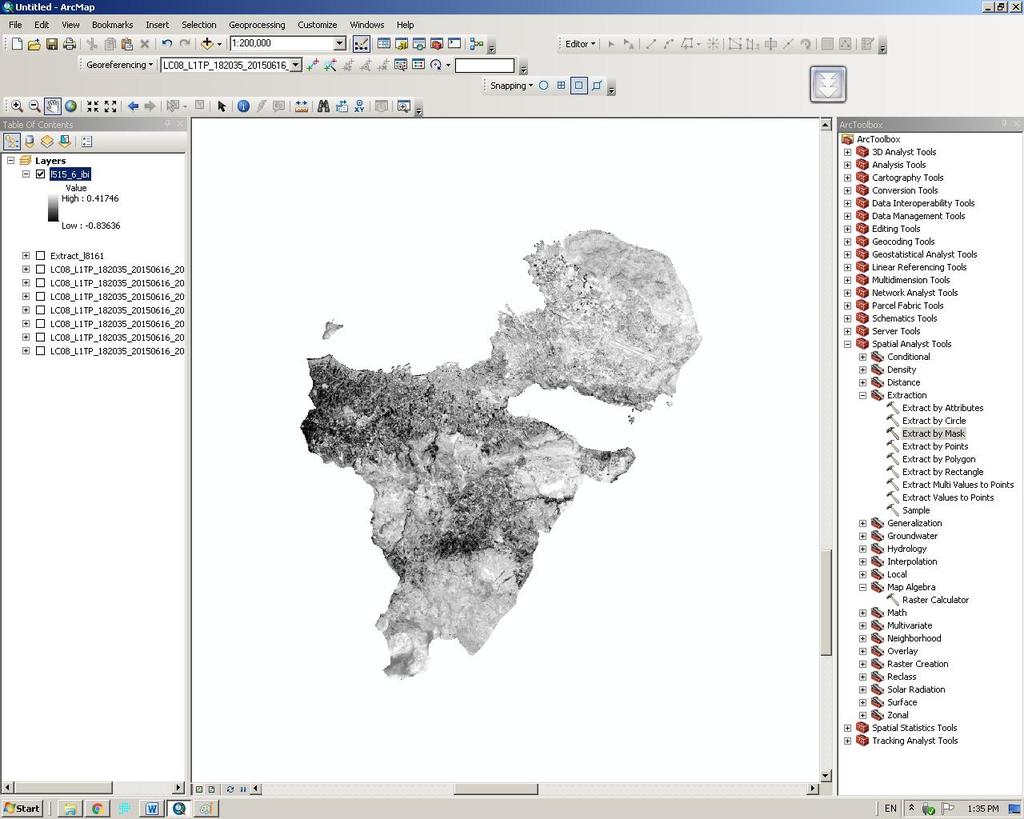Screen dimensions: 1024x819
Task: Open the Measure tool
Action: tap(301, 106)
